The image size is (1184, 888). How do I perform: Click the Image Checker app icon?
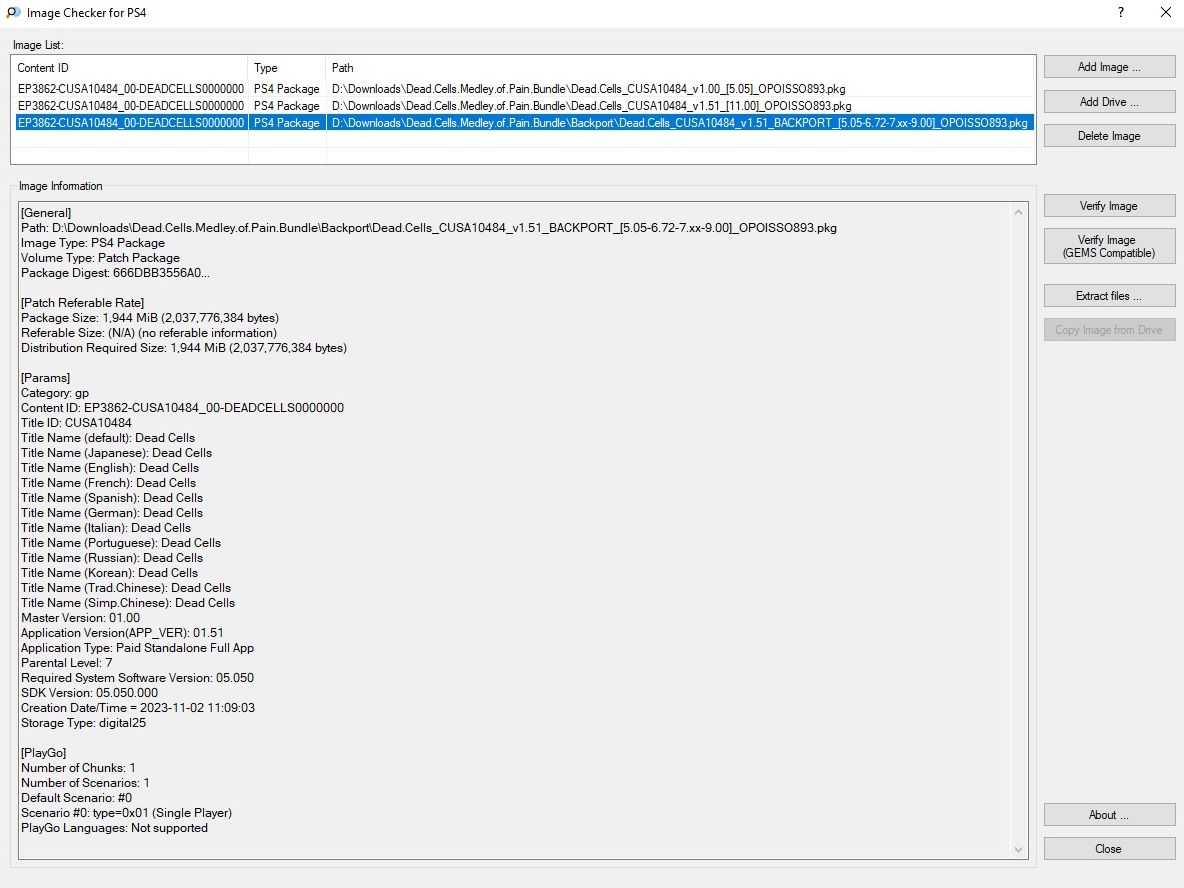pyautogui.click(x=13, y=13)
